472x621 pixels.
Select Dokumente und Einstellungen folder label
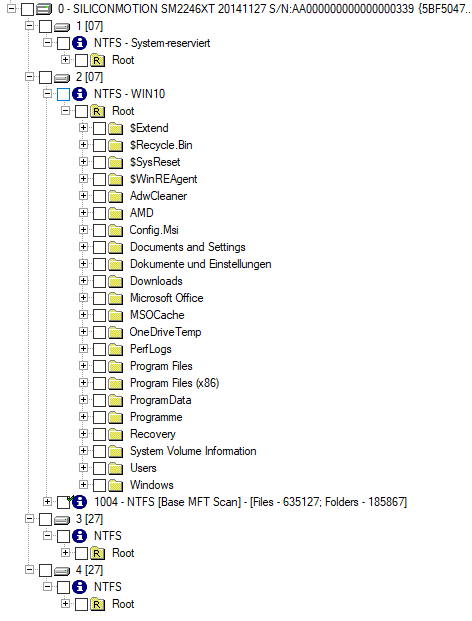pos(200,264)
